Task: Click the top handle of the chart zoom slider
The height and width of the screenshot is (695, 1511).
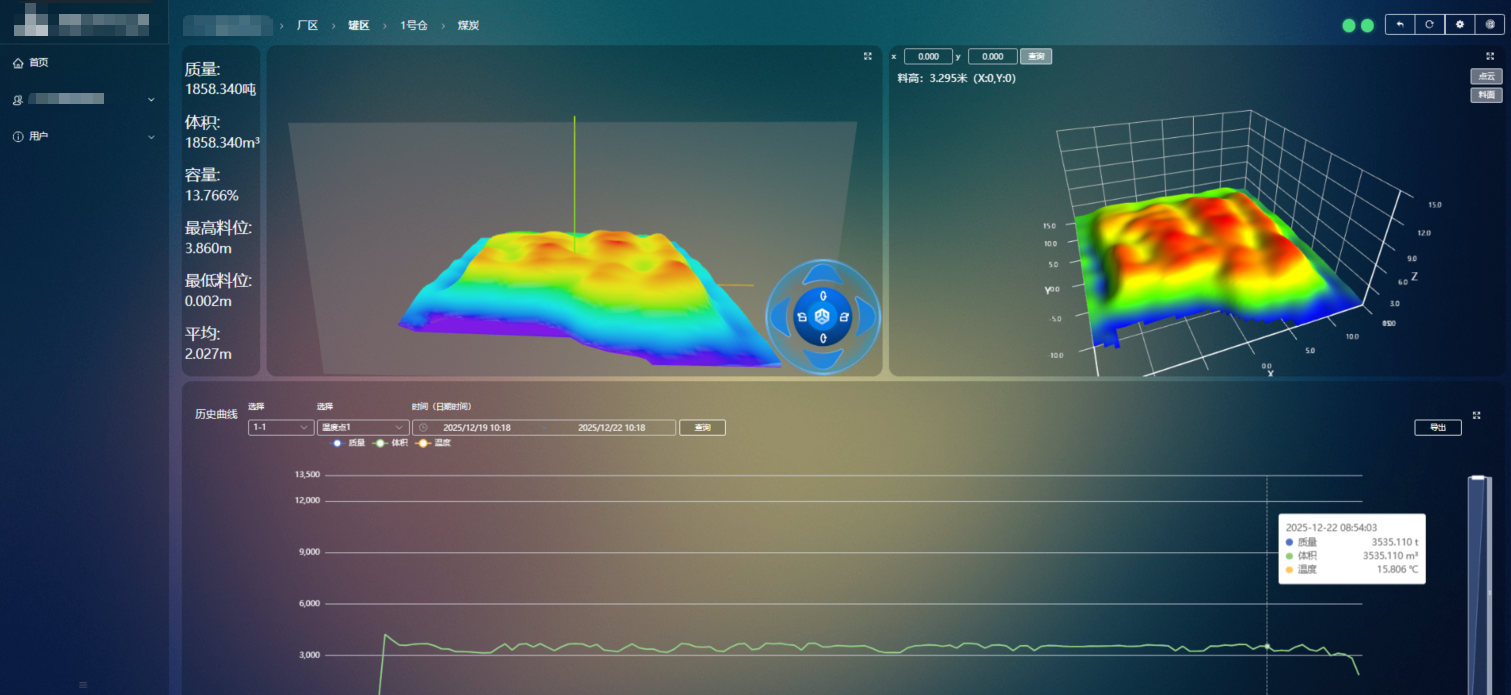Action: coord(1478,478)
